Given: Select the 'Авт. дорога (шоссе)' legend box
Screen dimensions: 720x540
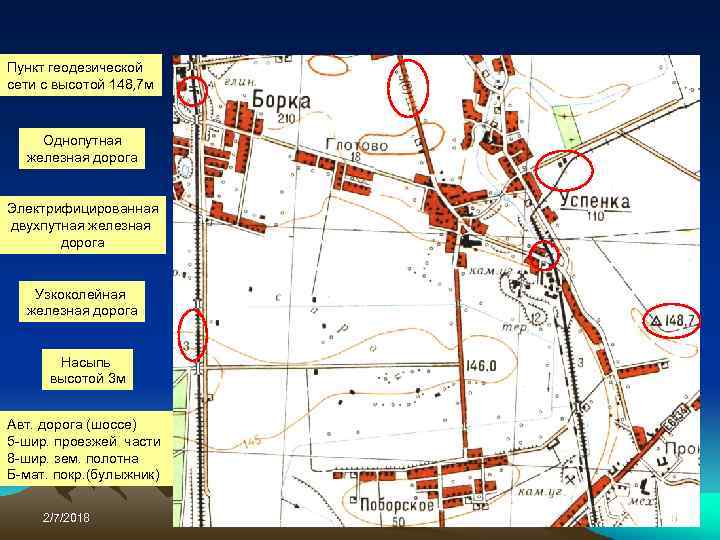Looking at the screenshot, I should (86, 449).
